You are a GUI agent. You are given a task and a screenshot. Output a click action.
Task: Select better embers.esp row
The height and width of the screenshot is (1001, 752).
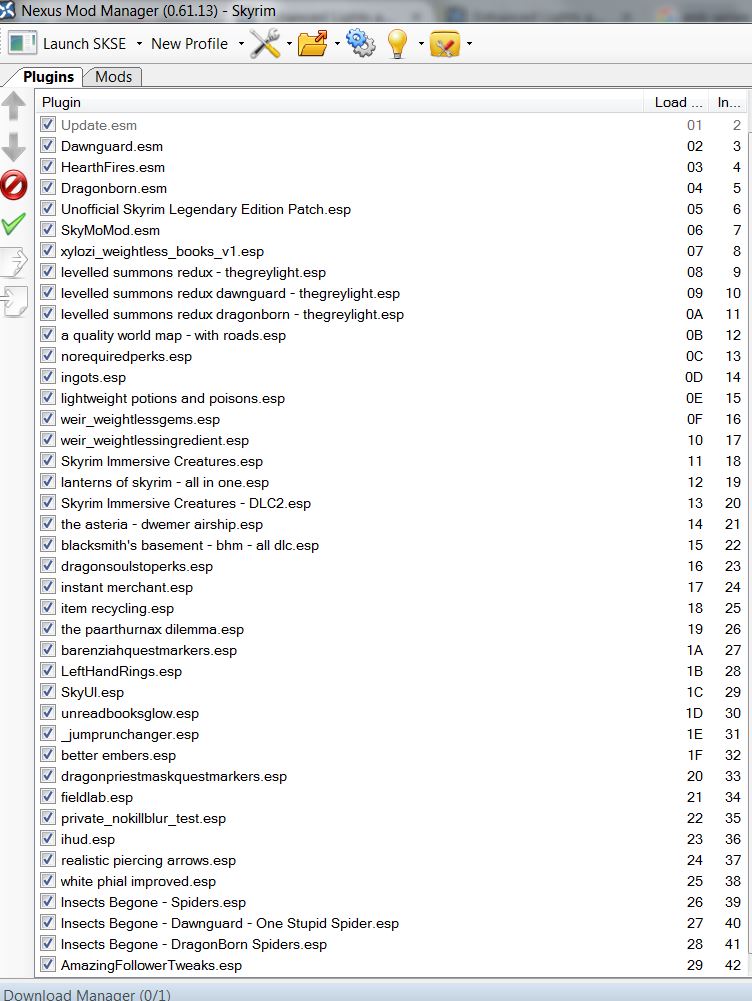click(x=391, y=755)
